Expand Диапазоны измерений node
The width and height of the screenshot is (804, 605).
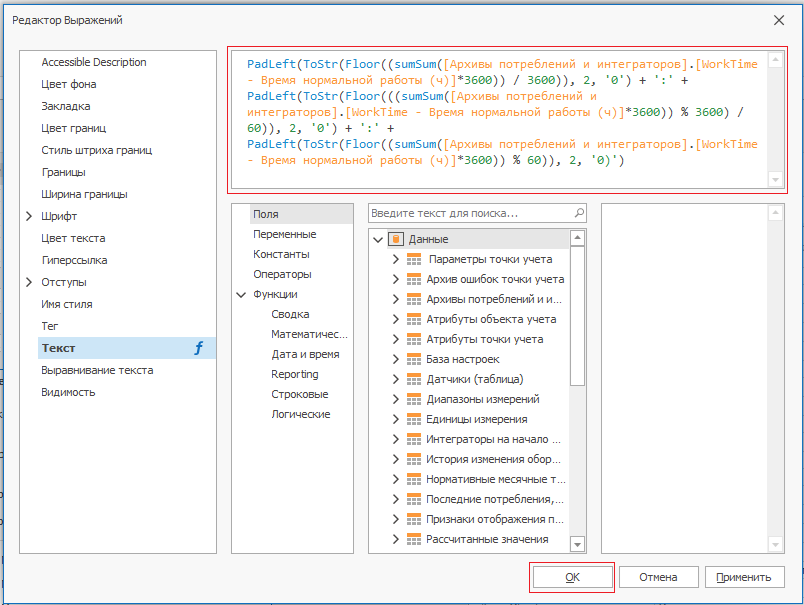(395, 399)
